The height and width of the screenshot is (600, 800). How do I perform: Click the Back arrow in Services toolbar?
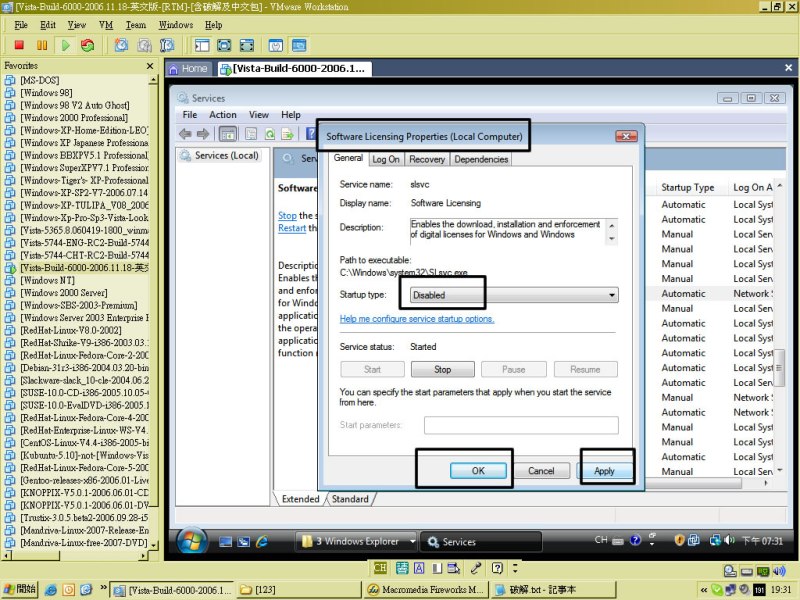point(186,133)
